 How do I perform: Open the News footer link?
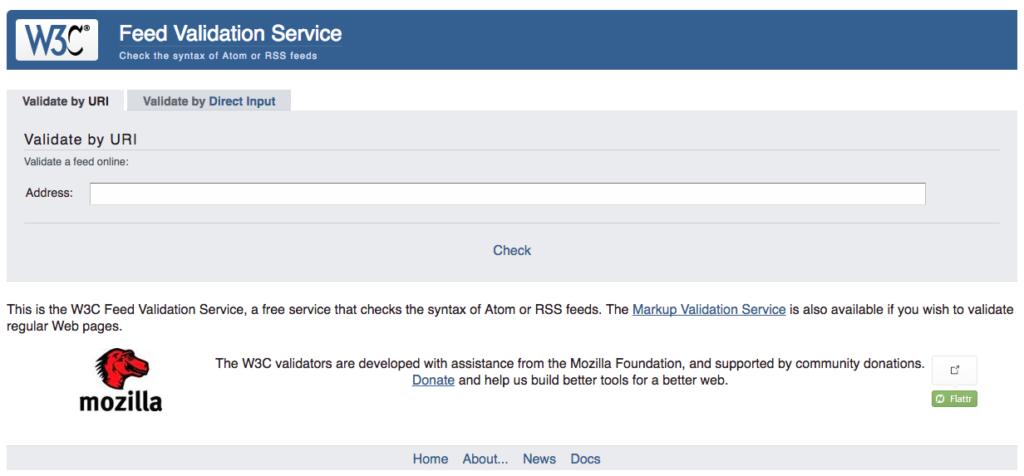539,459
